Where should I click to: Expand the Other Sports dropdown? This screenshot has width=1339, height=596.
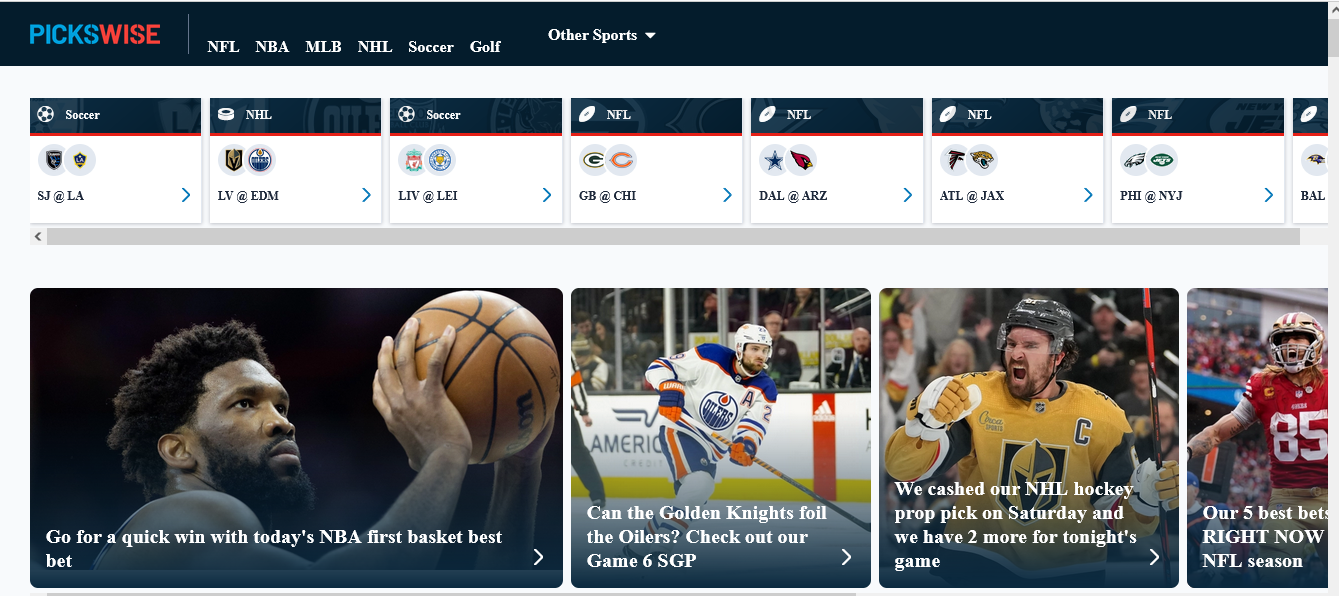(601, 35)
